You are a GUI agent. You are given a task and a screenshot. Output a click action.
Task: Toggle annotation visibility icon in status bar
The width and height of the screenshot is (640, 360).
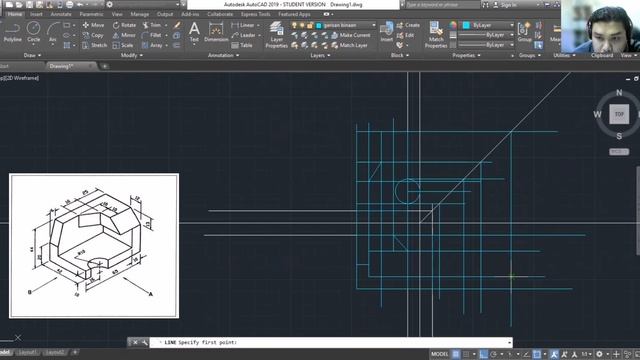[554, 354]
